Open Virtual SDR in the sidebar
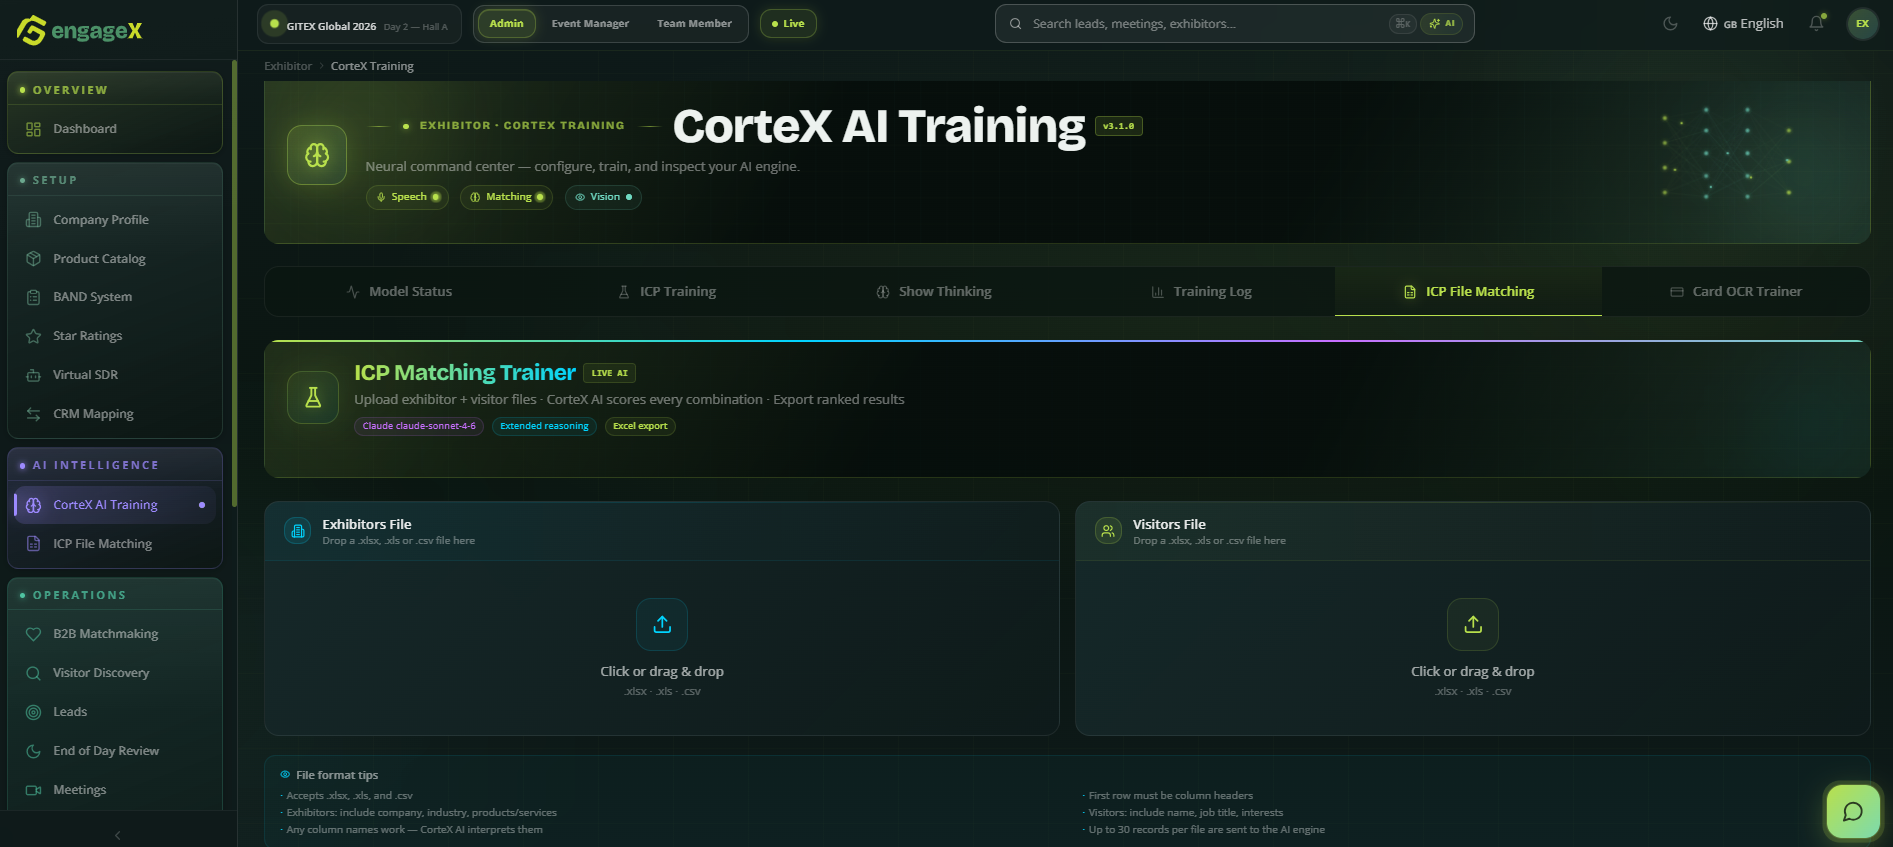This screenshot has width=1893, height=847. tap(115, 375)
